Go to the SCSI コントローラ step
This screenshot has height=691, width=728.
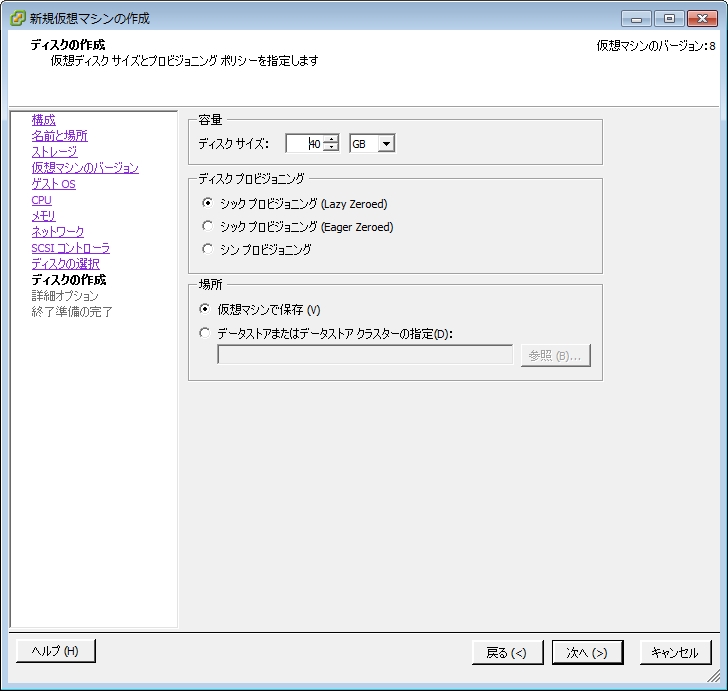[71, 248]
